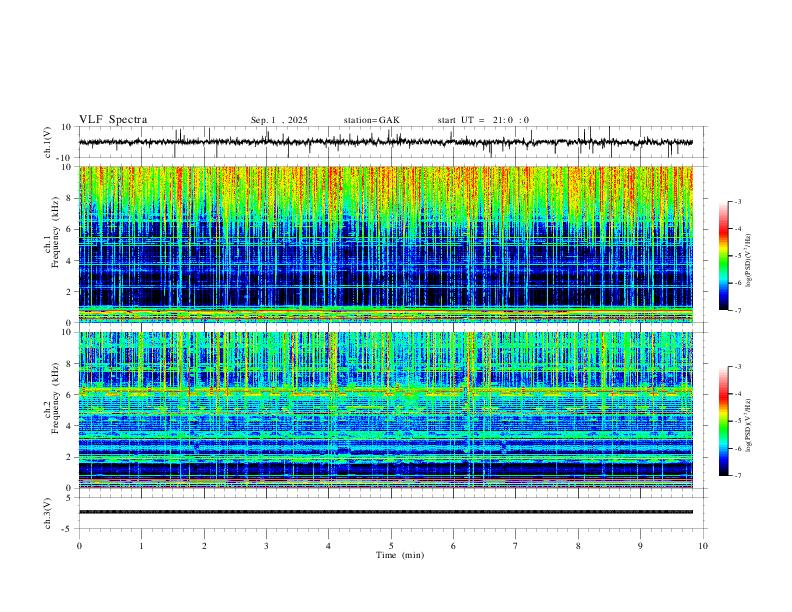The height and width of the screenshot is (612, 792).
Task: Click inside the ch.1 spectrogram panel
Action: [x=386, y=244]
